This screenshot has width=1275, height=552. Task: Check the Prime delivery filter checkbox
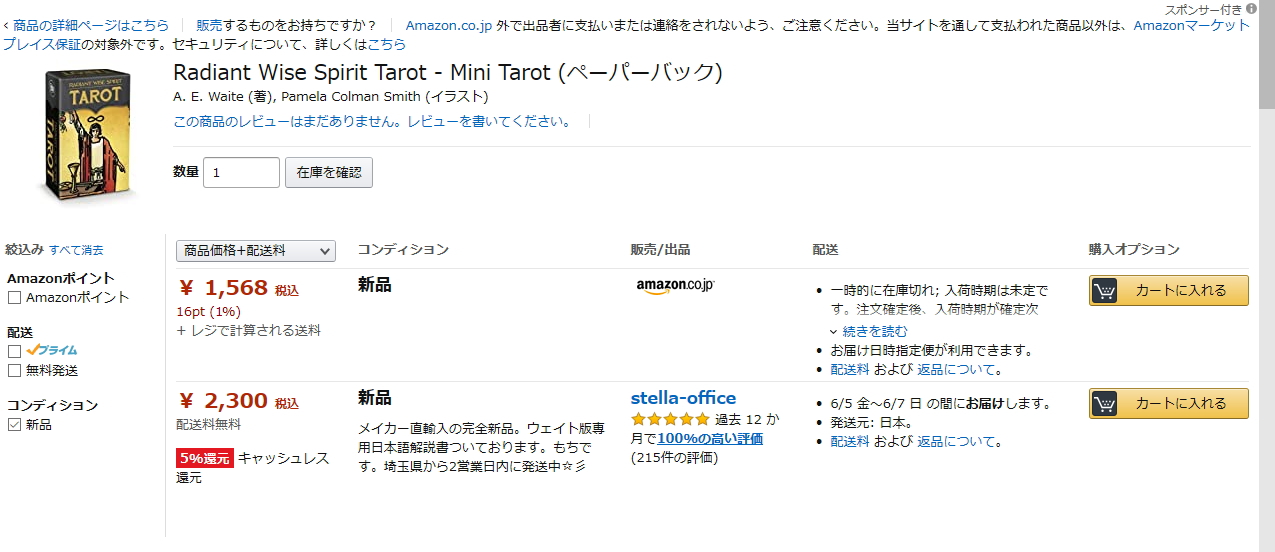[14, 351]
